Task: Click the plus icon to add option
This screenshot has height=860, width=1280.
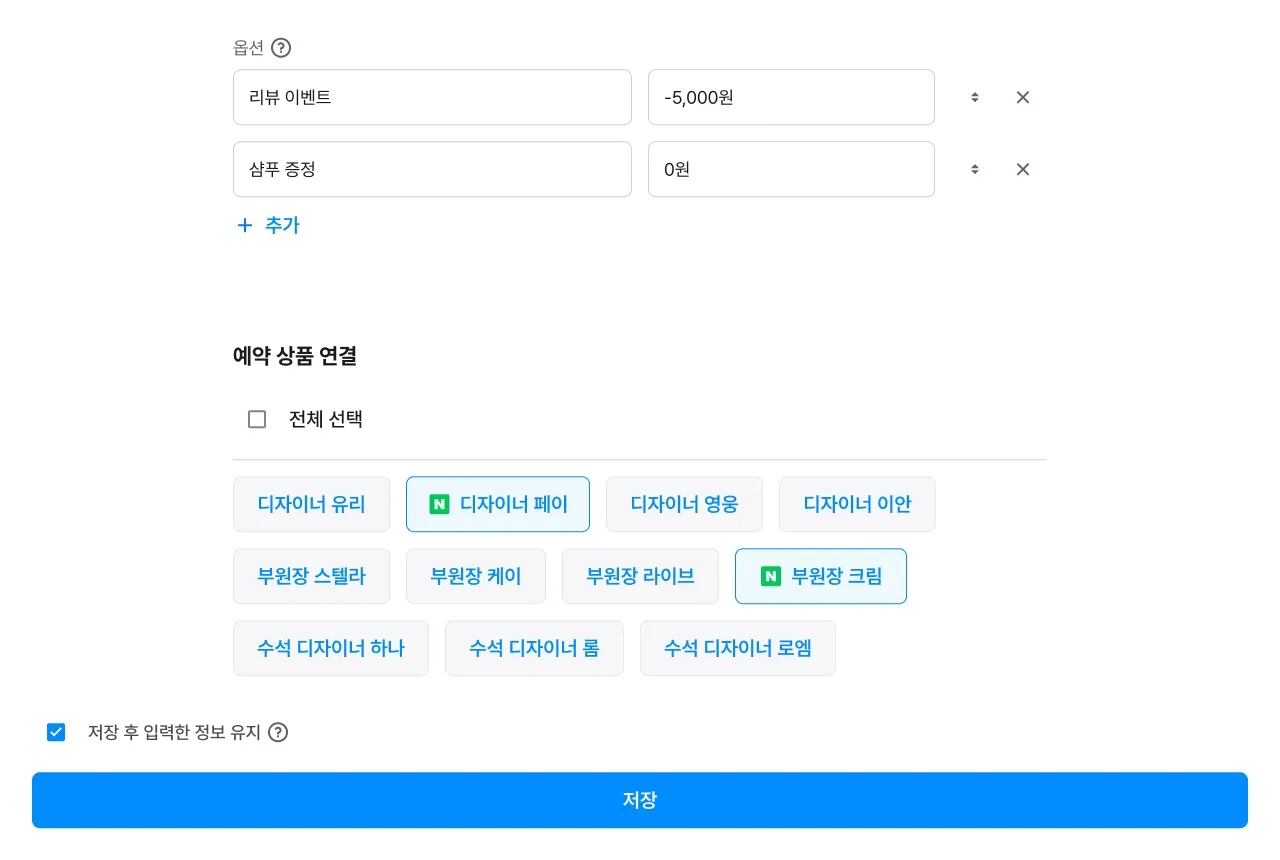Action: tap(244, 225)
